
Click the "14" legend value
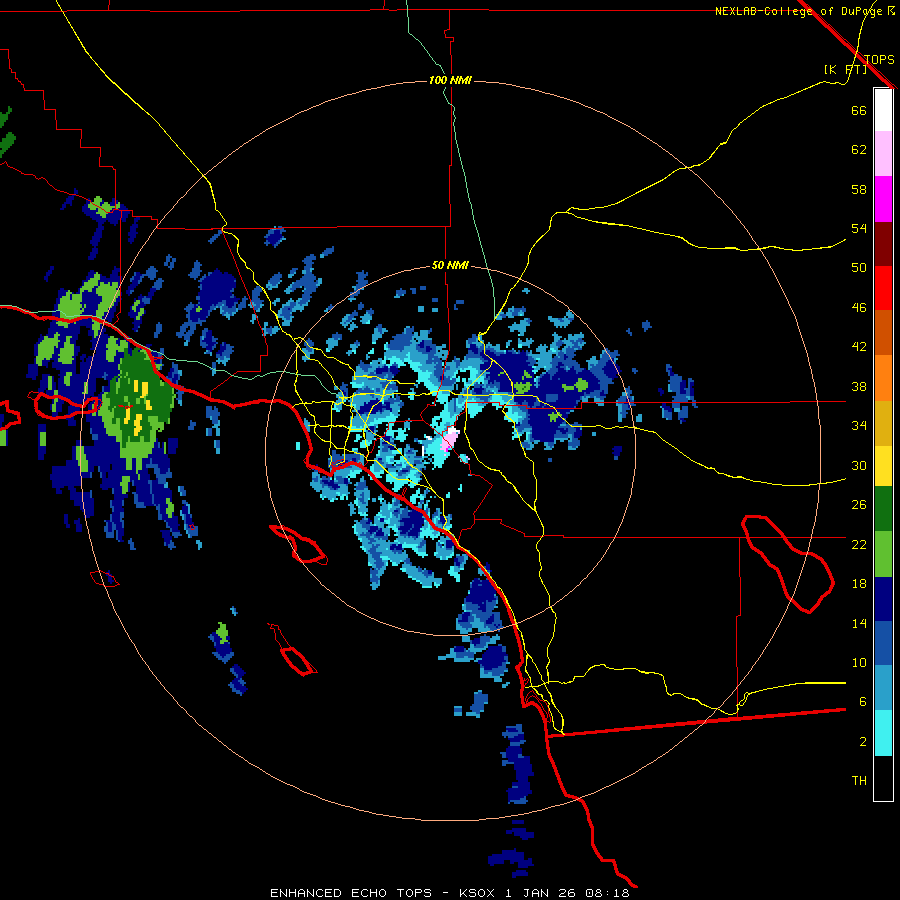(x=859, y=623)
